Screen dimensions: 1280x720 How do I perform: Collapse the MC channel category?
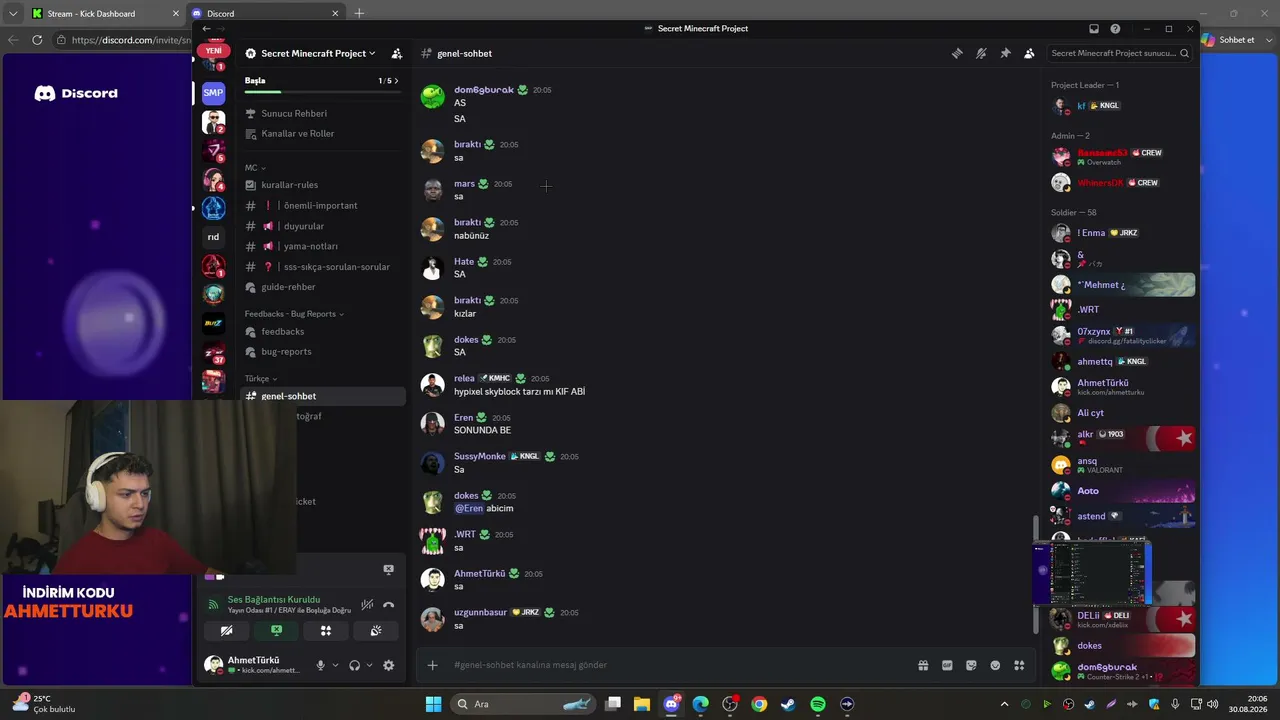(255, 168)
